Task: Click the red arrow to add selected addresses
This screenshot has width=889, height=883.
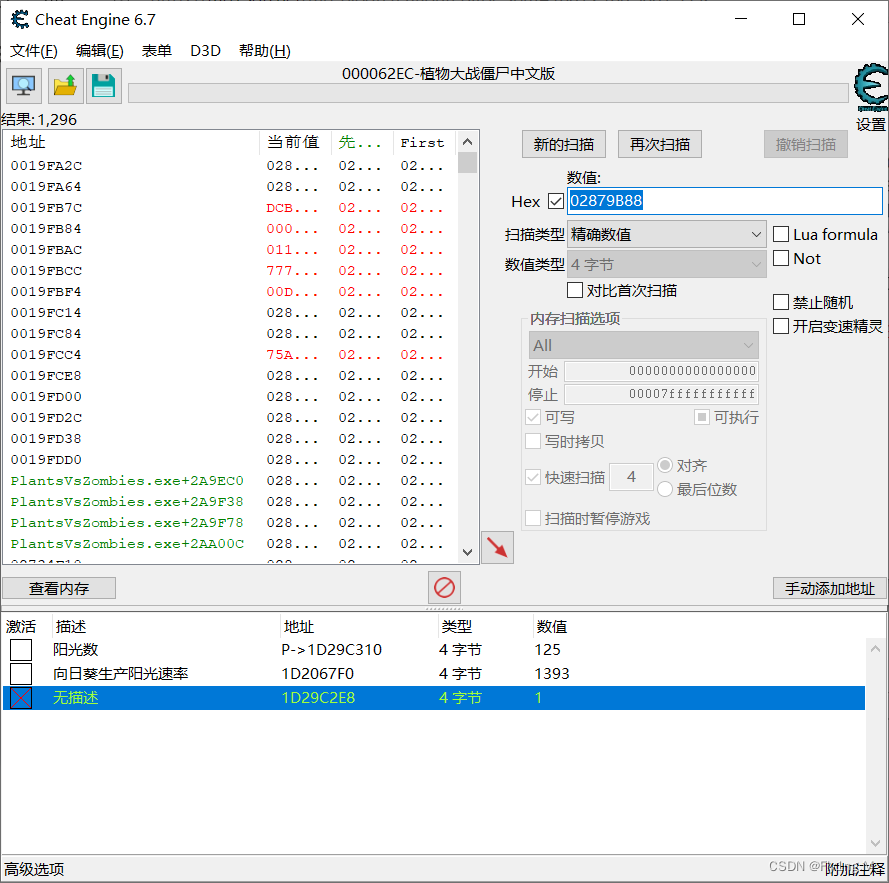Action: coord(497,547)
